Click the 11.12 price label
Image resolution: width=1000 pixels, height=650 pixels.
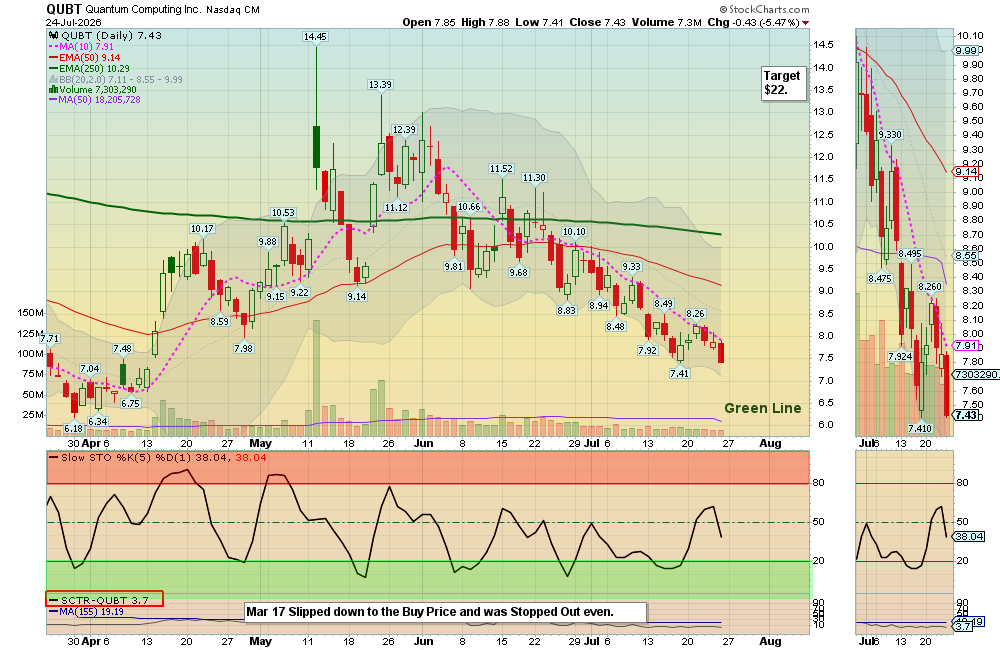[x=396, y=207]
